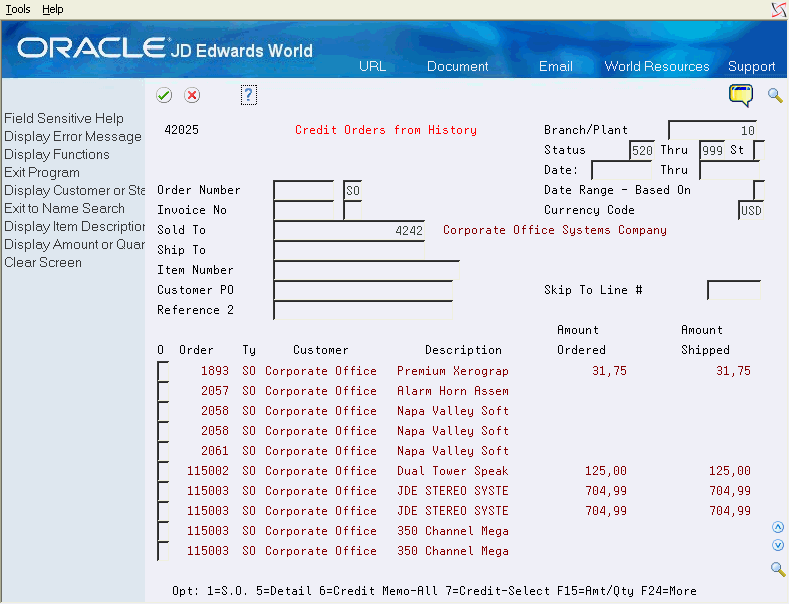Select Exit Program in sidebar

coord(42,173)
